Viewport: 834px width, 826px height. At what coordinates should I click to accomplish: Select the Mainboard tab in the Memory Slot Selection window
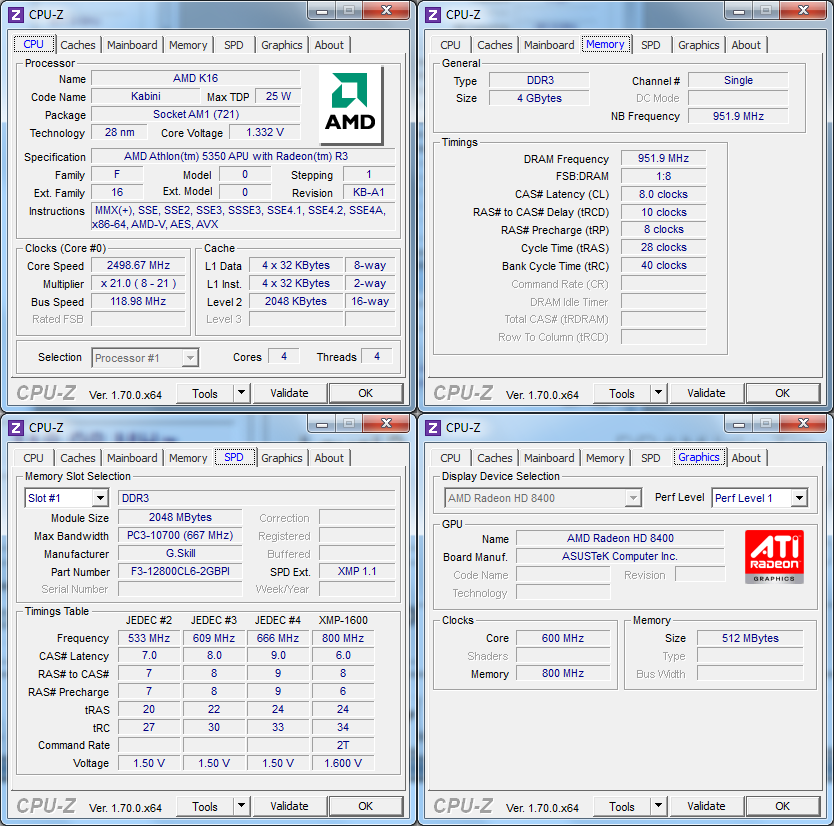coord(132,458)
